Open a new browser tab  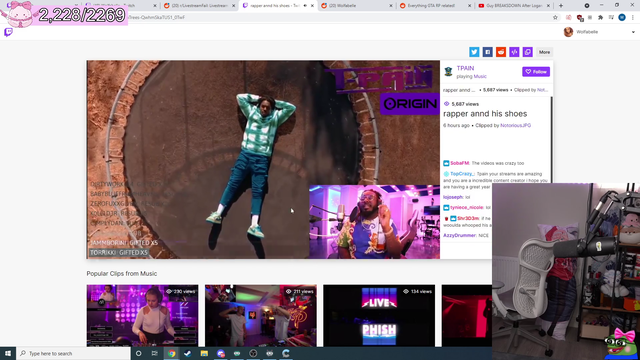click(561, 6)
